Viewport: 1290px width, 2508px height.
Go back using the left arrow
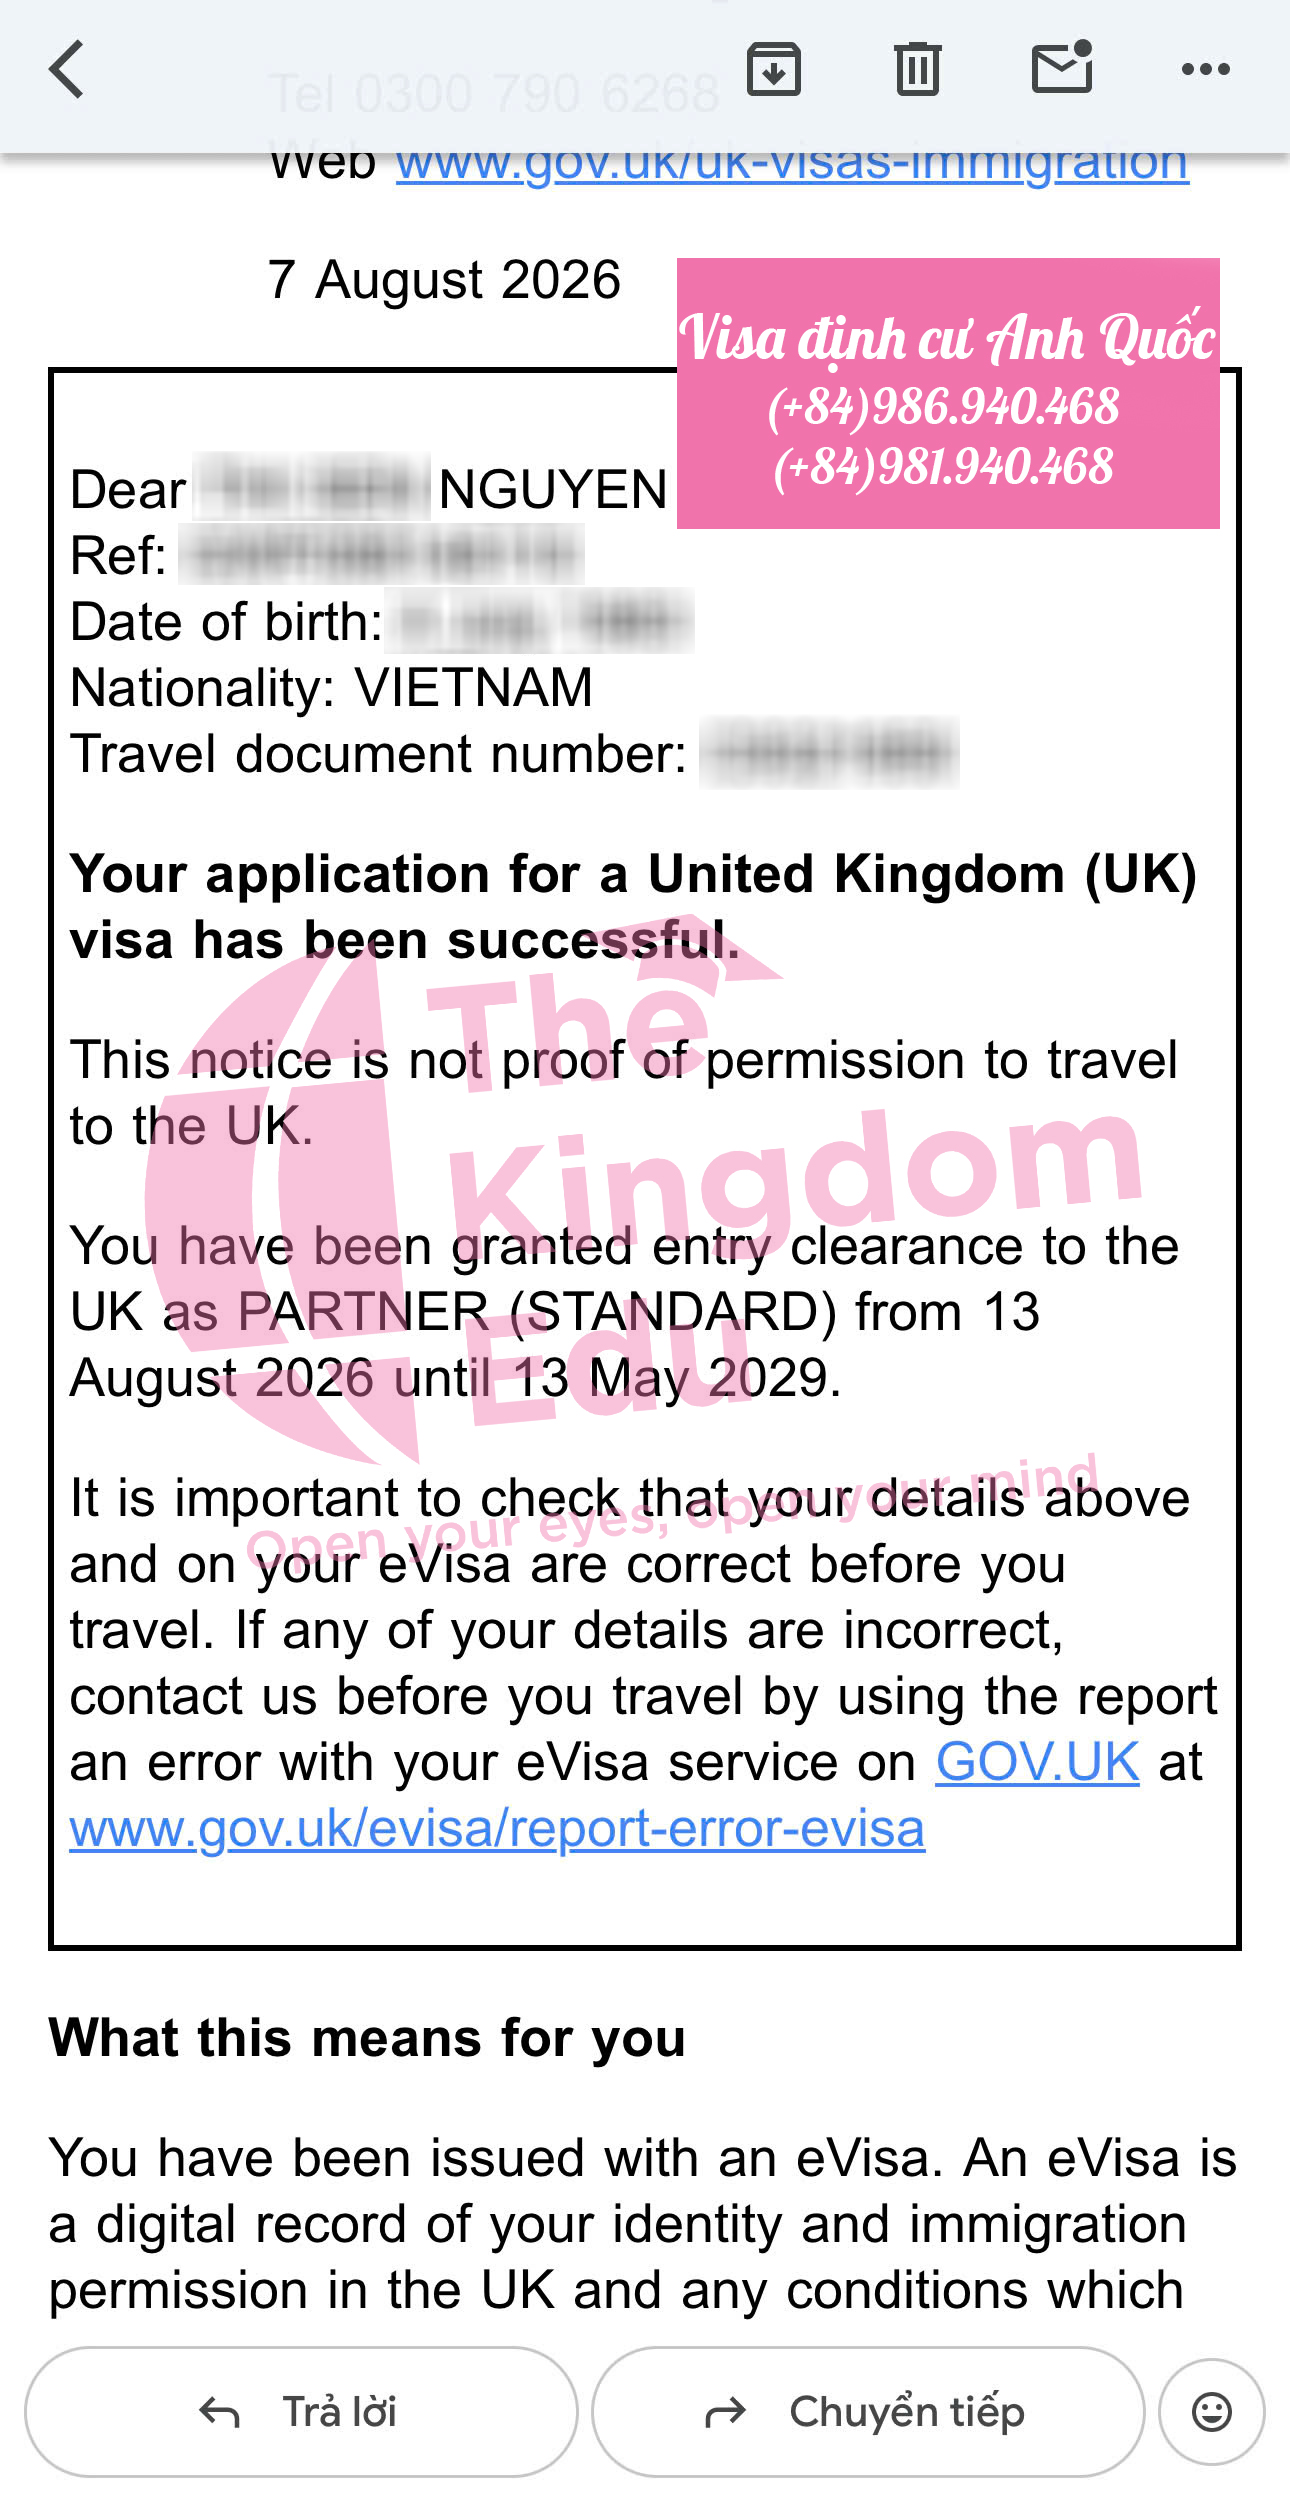(67, 69)
